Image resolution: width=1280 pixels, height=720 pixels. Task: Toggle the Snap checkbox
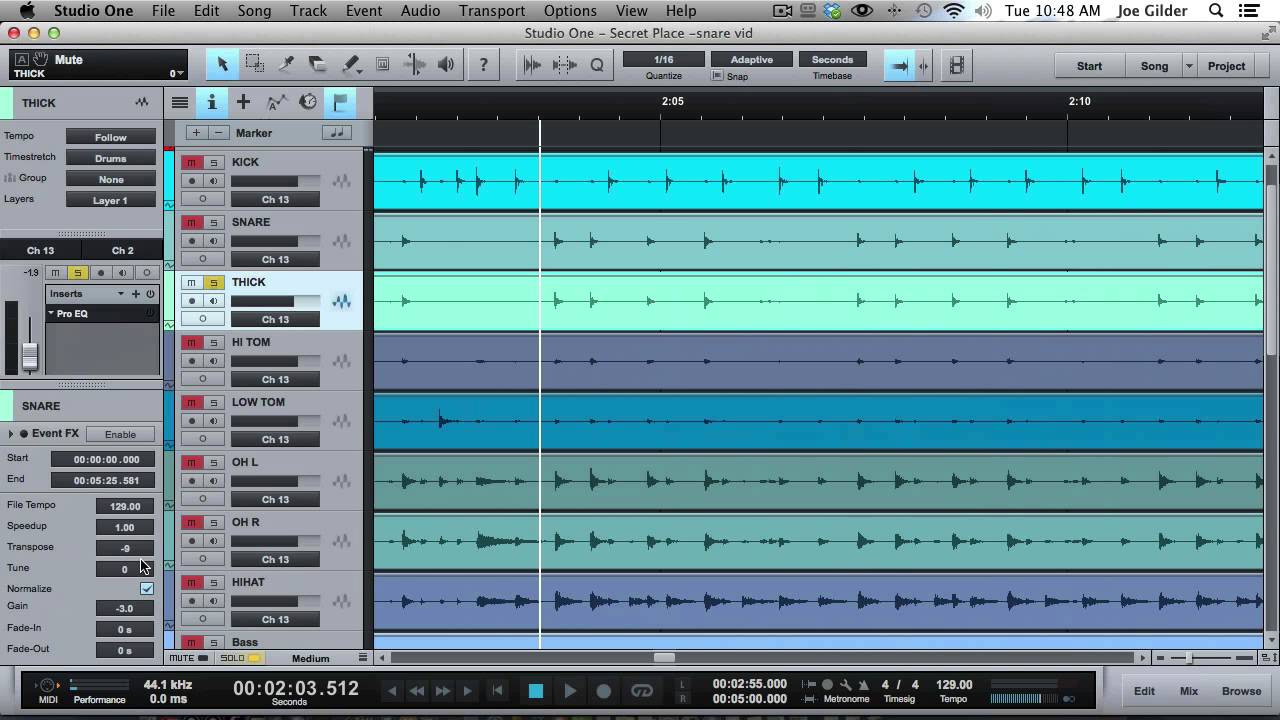click(718, 76)
